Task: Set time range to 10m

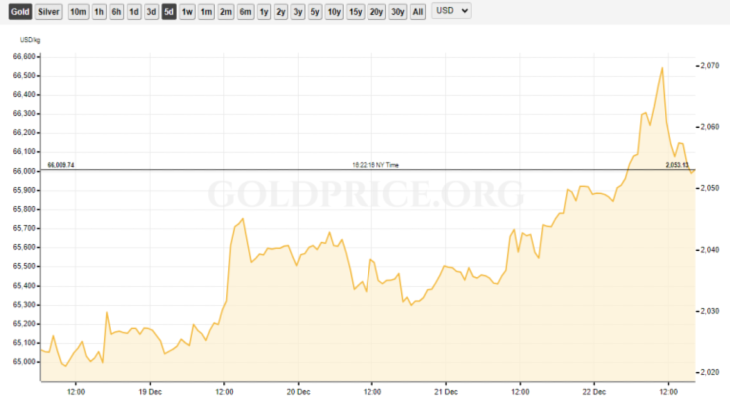Action: (78, 12)
